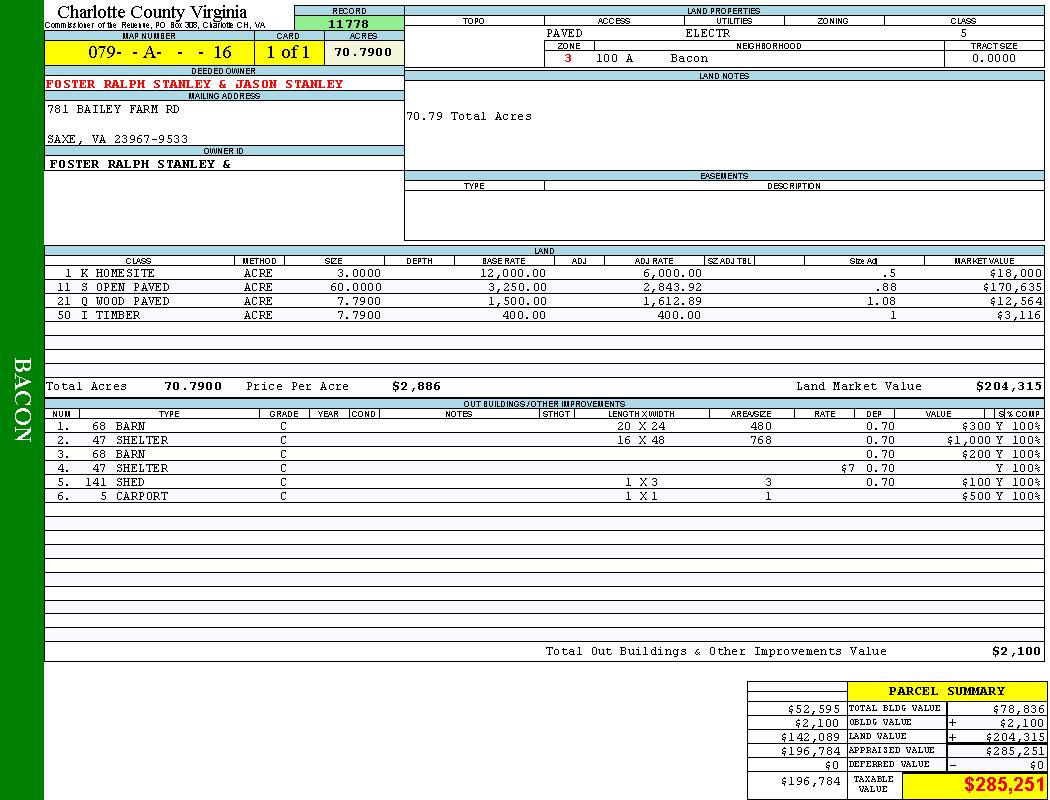Click the green BACON sidebar label
1050x800 pixels.
[x=22, y=400]
